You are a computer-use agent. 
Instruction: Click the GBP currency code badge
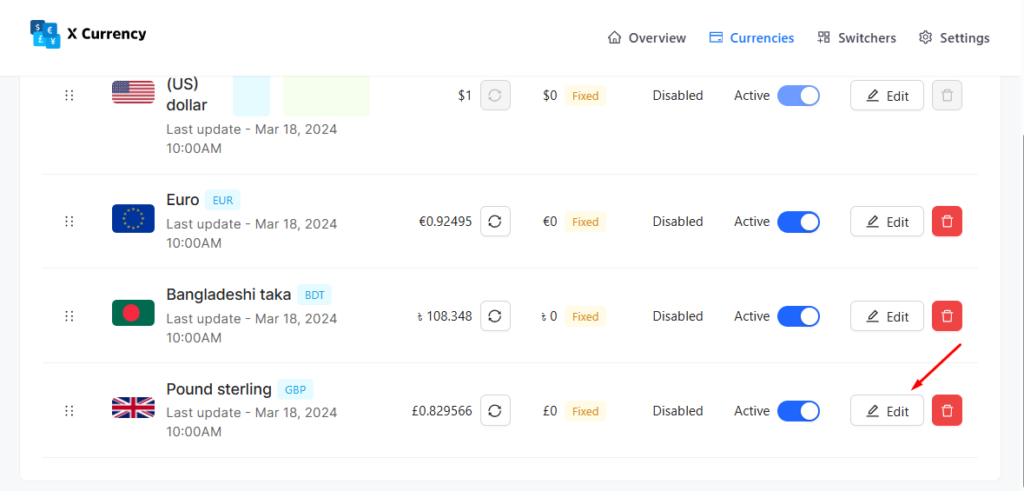point(295,389)
